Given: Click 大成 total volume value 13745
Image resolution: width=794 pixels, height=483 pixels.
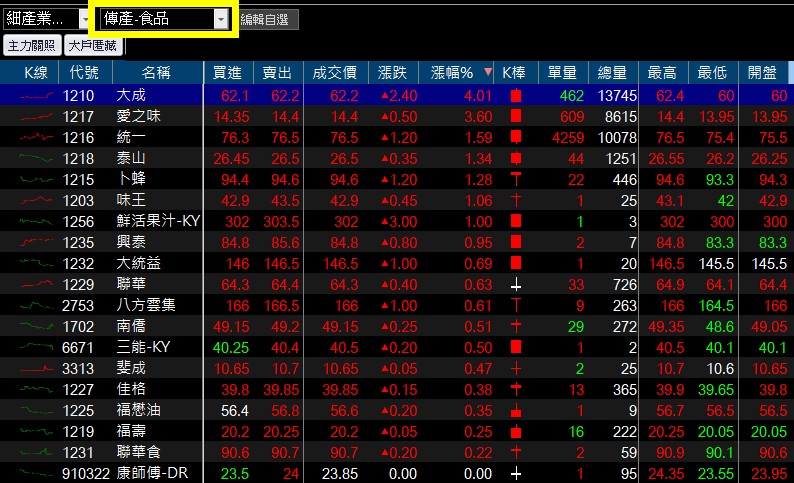Looking at the screenshot, I should point(617,96).
